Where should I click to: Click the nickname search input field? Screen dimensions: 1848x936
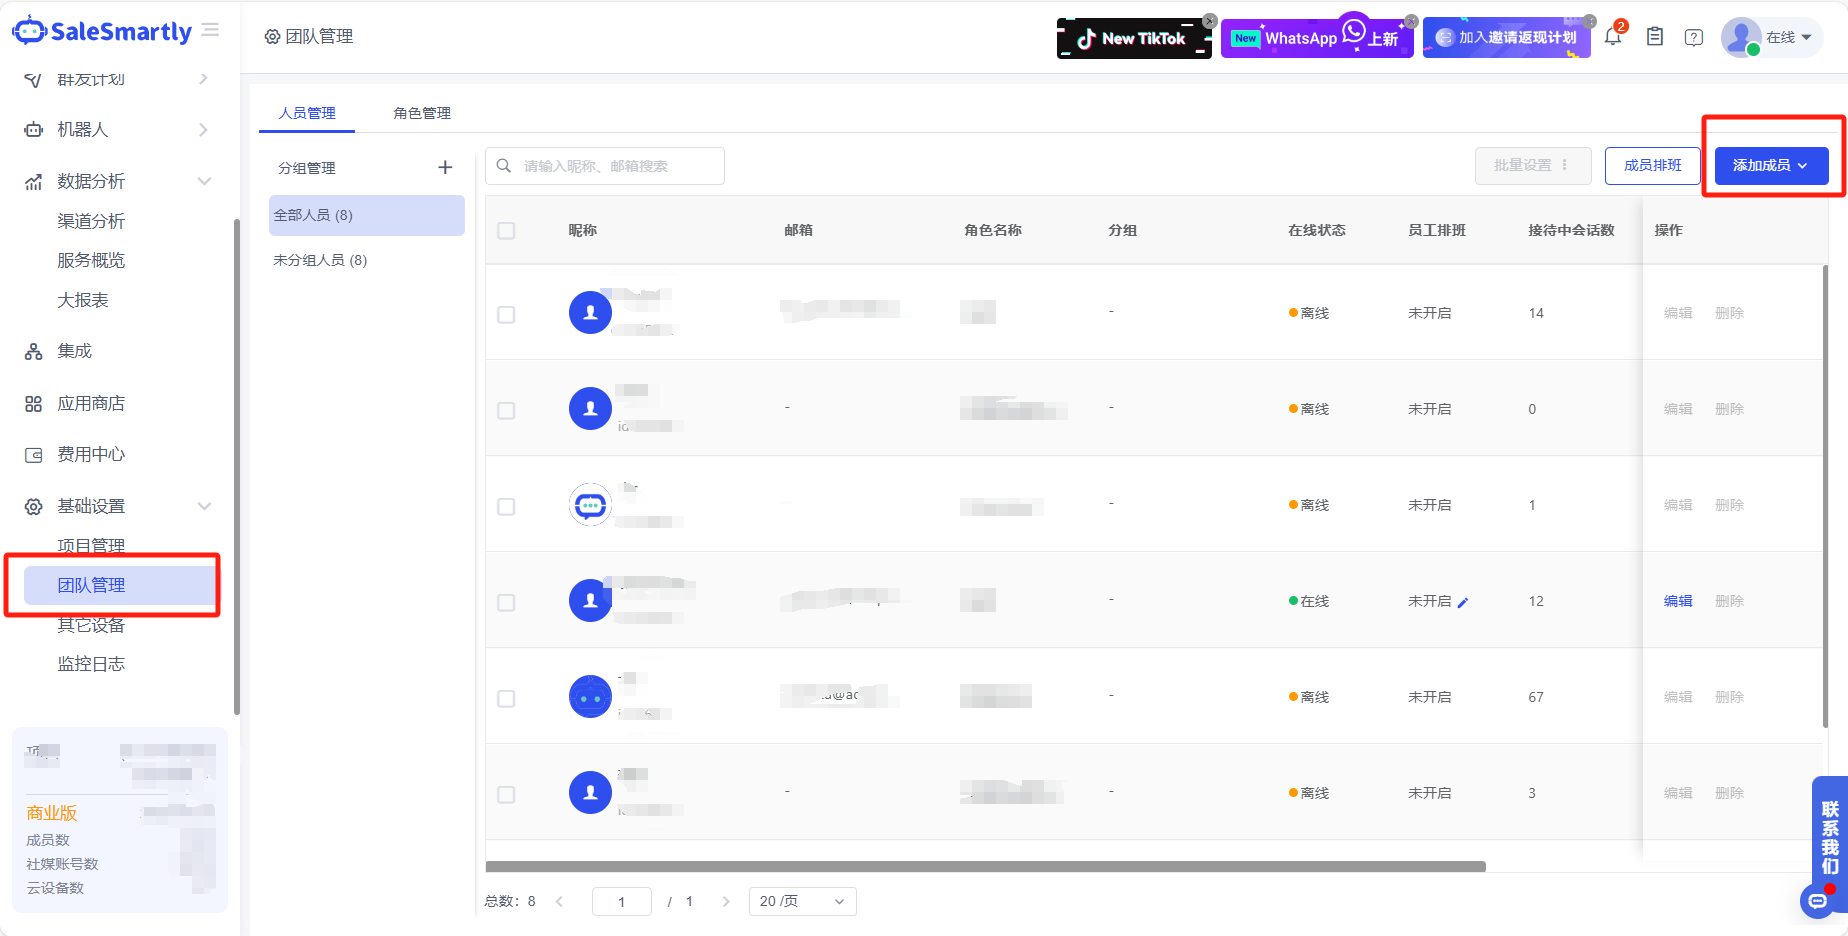(605, 166)
